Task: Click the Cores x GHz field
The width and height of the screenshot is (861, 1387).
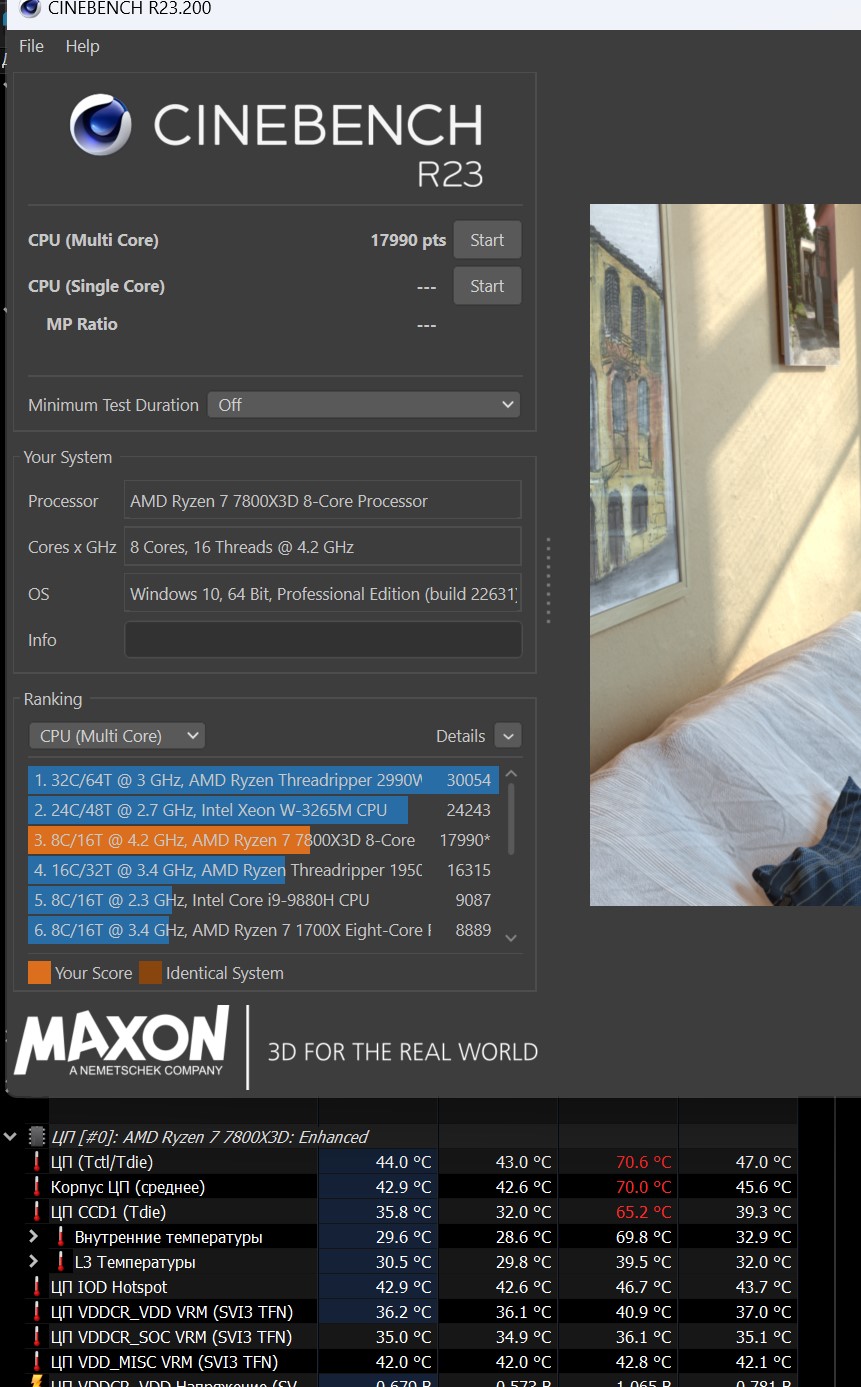Action: click(x=322, y=547)
